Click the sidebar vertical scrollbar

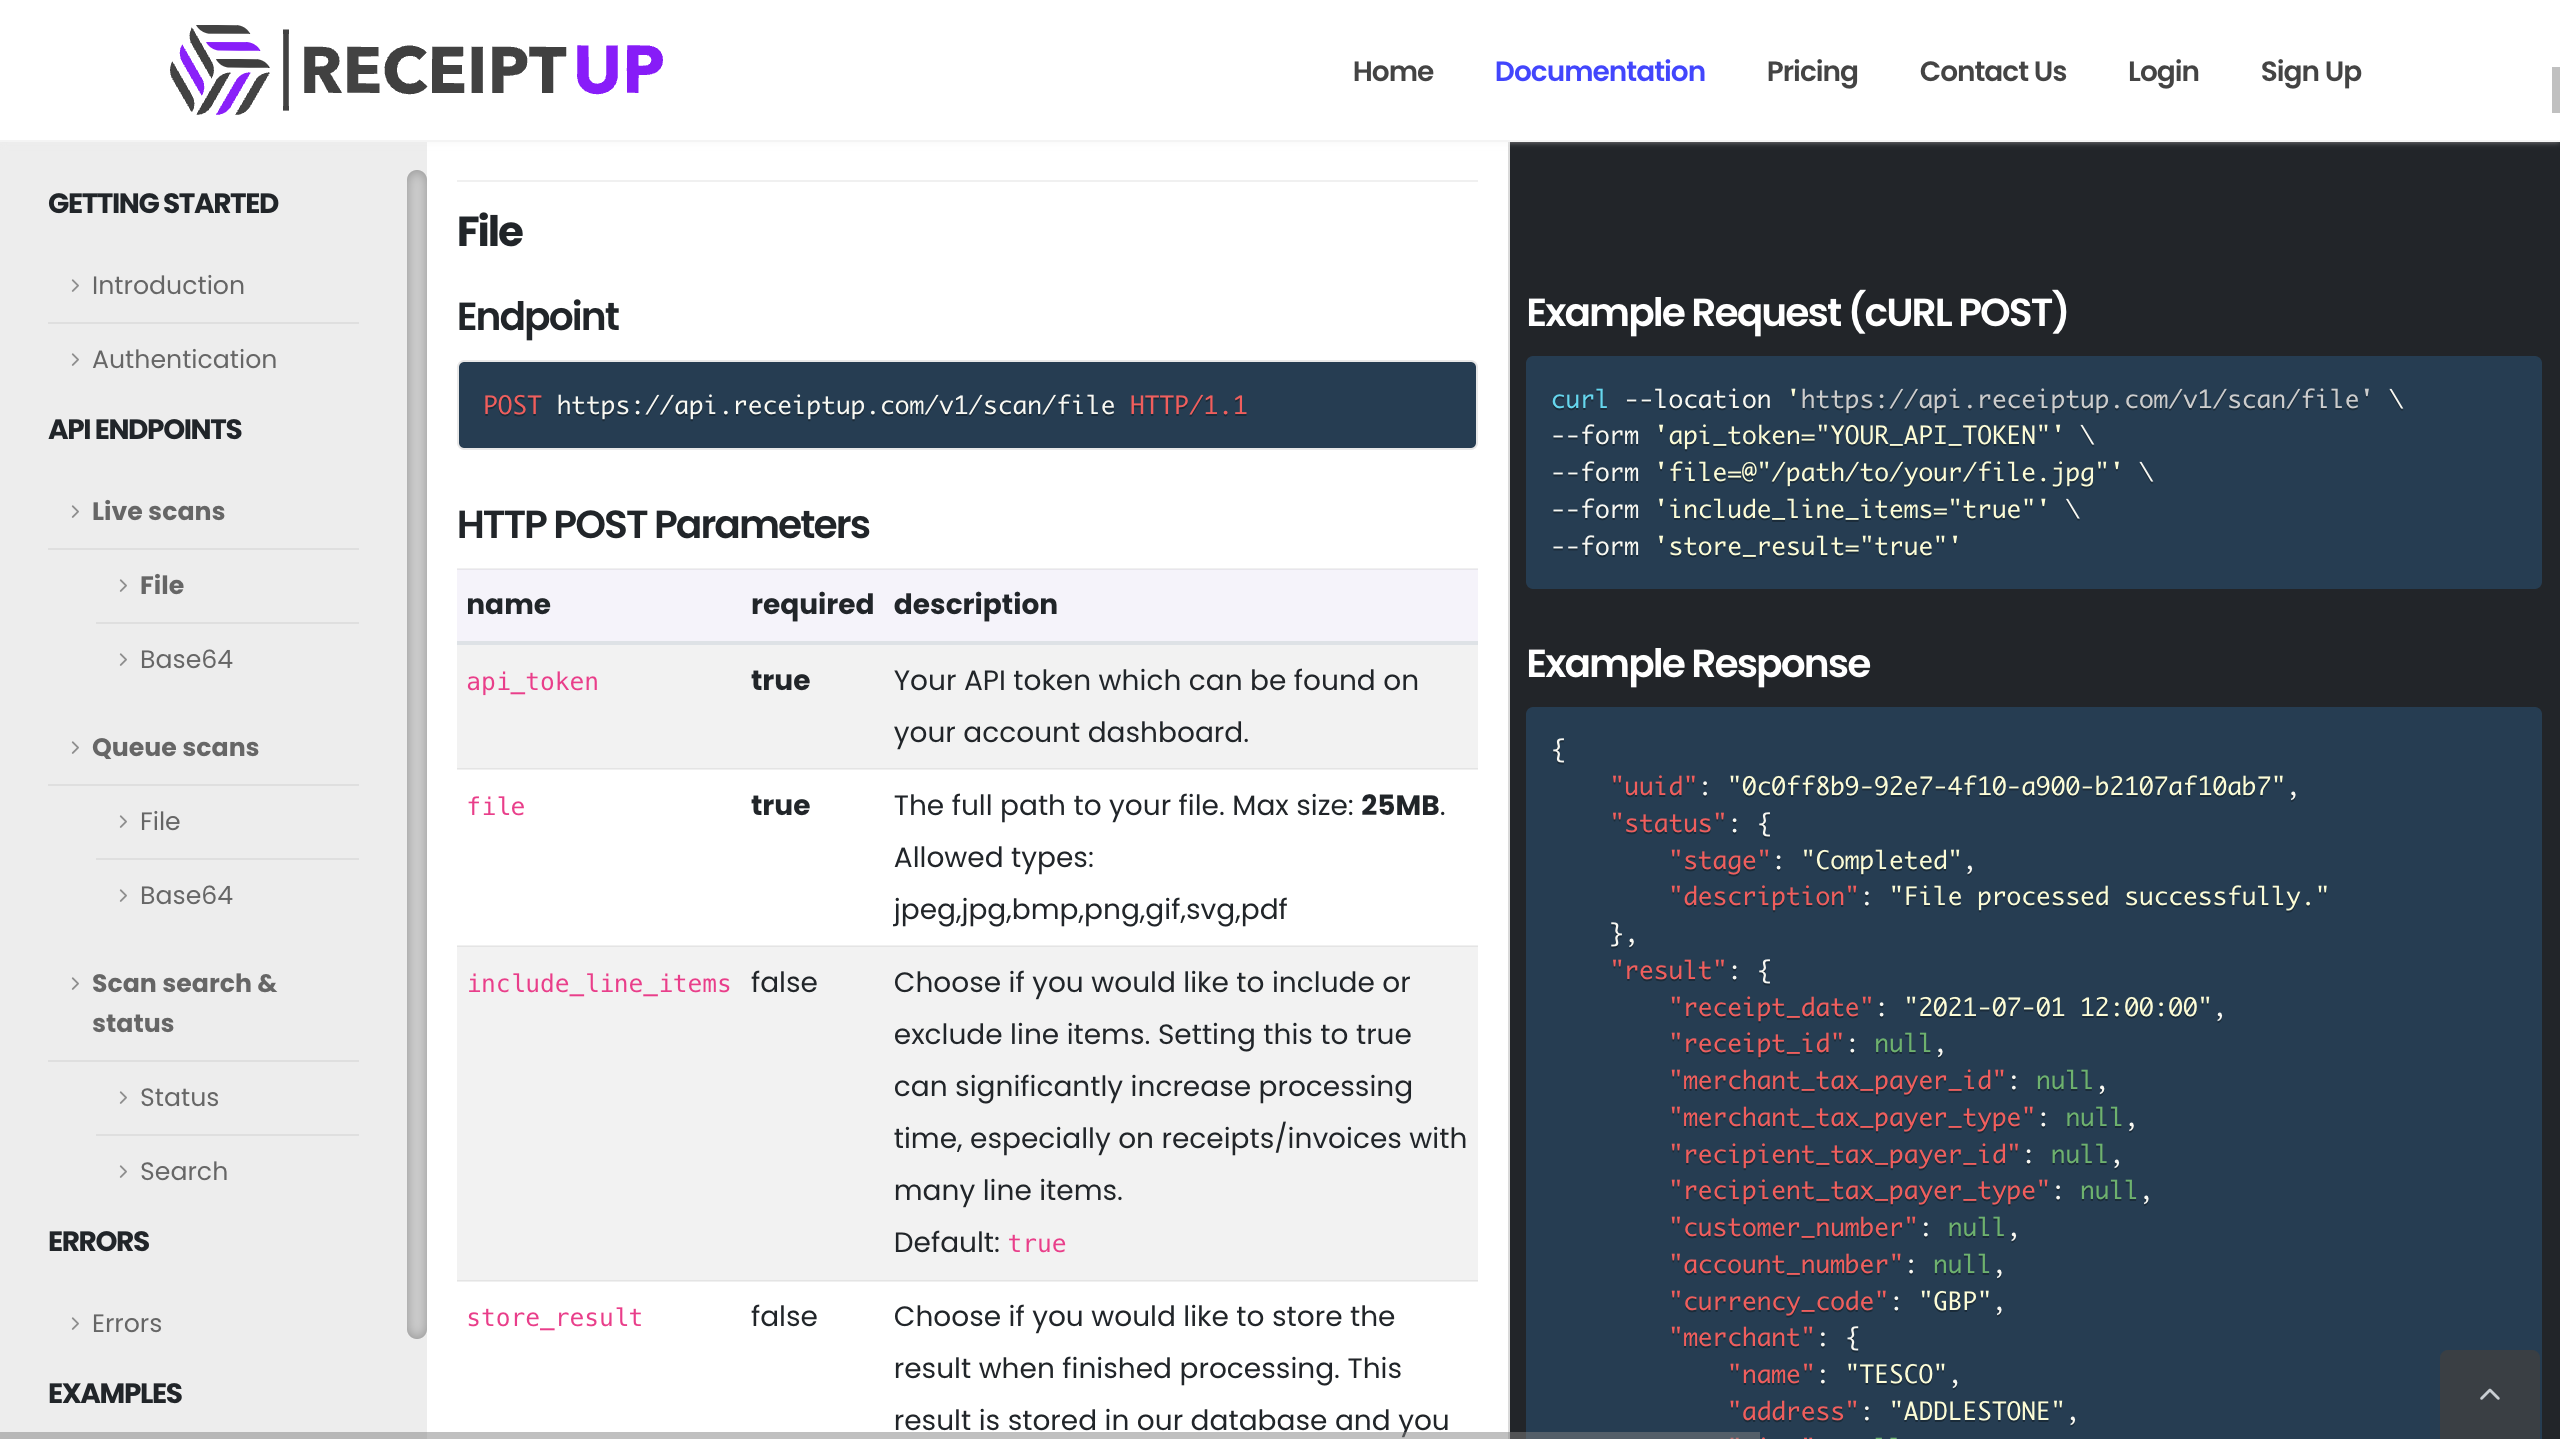click(x=417, y=754)
